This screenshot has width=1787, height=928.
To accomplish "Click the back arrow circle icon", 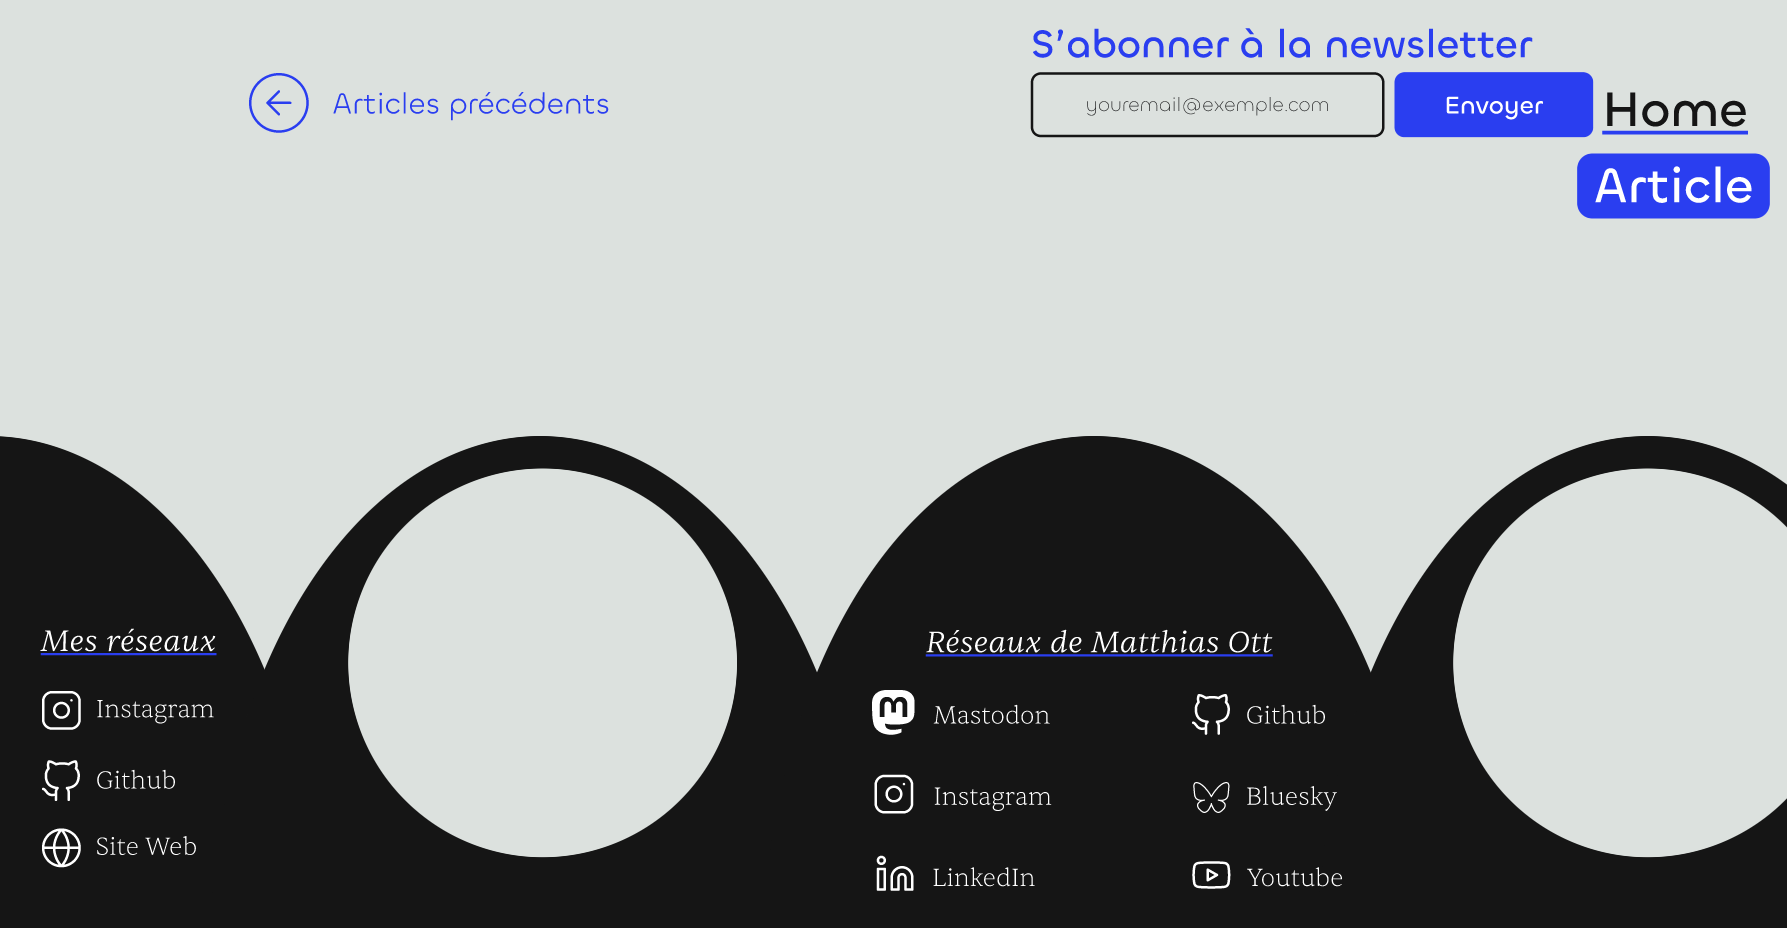I will 278,103.
